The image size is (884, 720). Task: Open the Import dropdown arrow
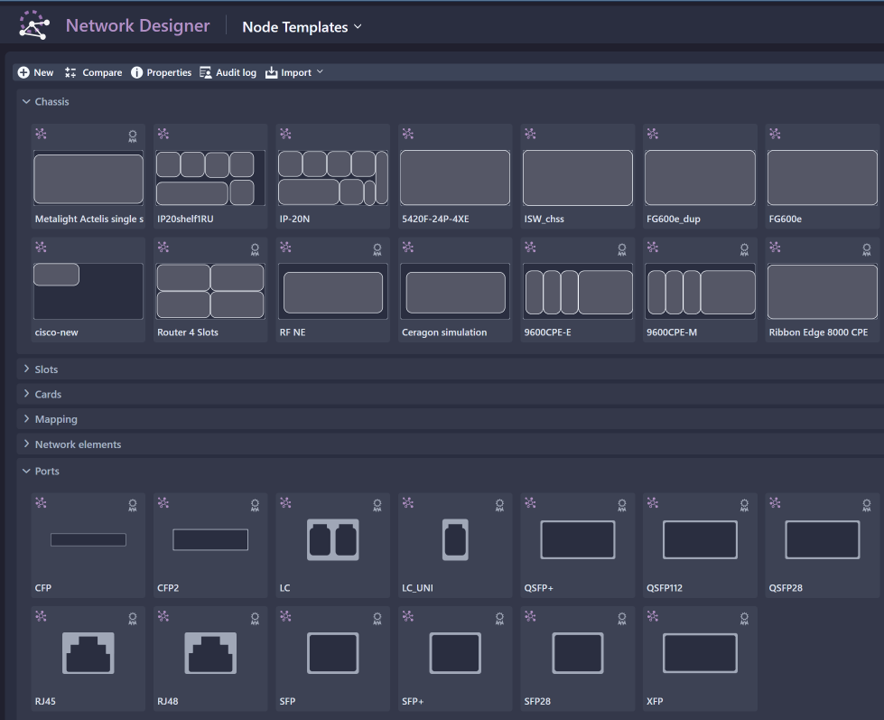point(320,72)
